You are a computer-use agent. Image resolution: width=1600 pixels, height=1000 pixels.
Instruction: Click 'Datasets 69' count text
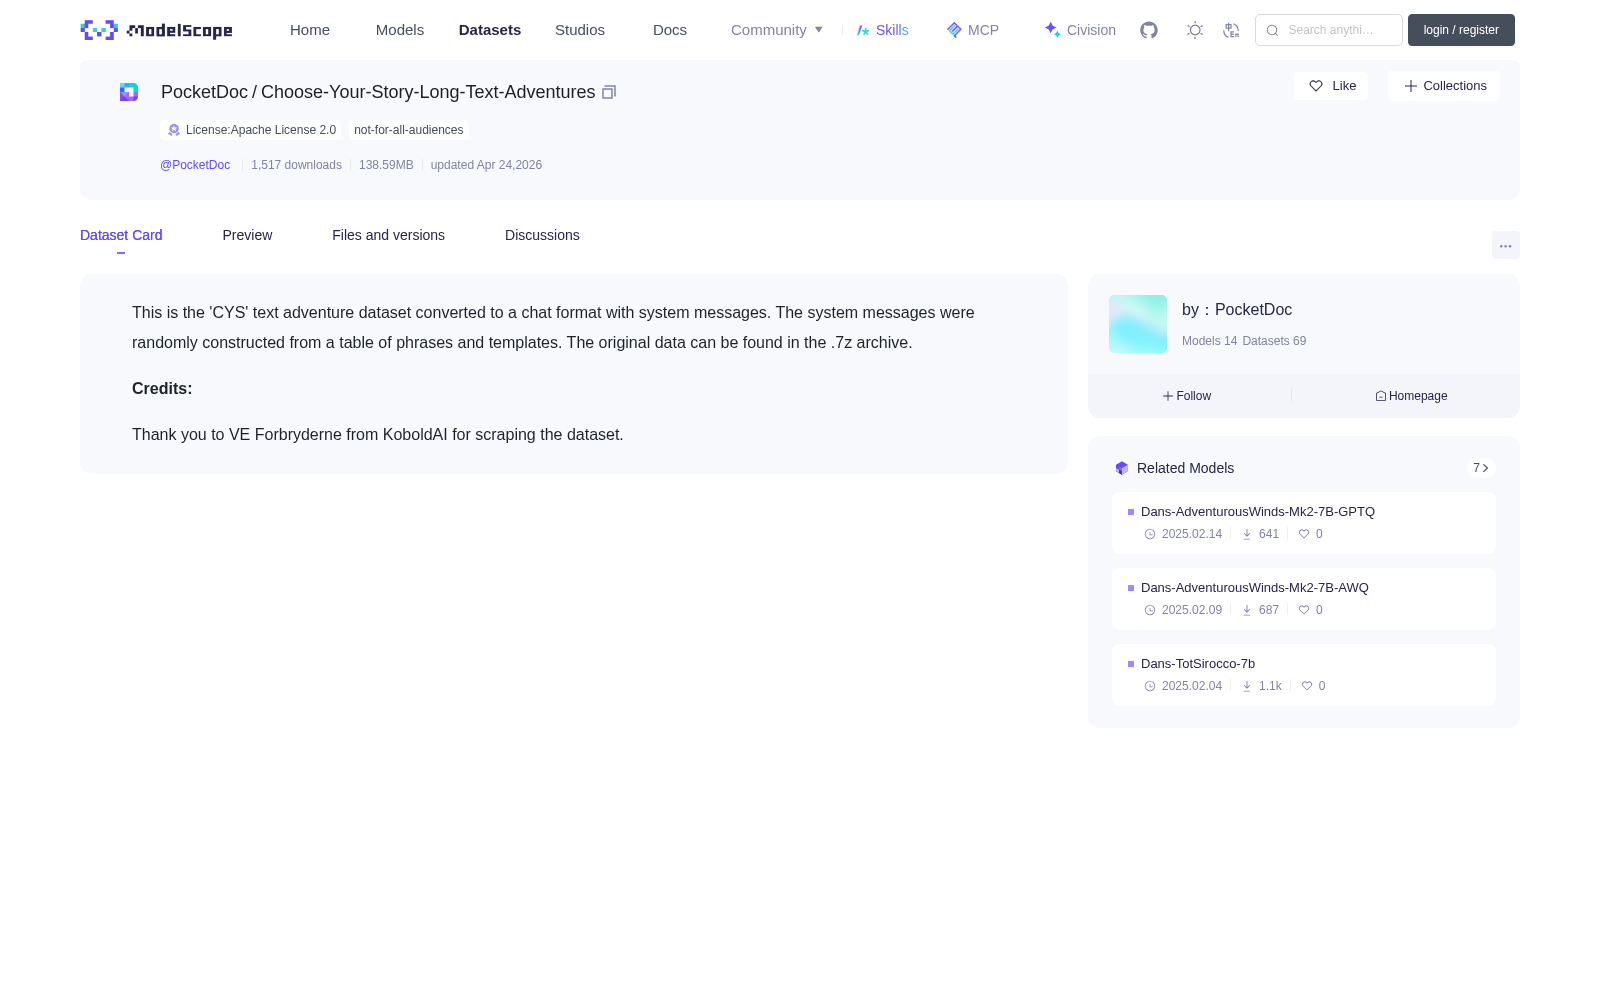[1274, 341]
